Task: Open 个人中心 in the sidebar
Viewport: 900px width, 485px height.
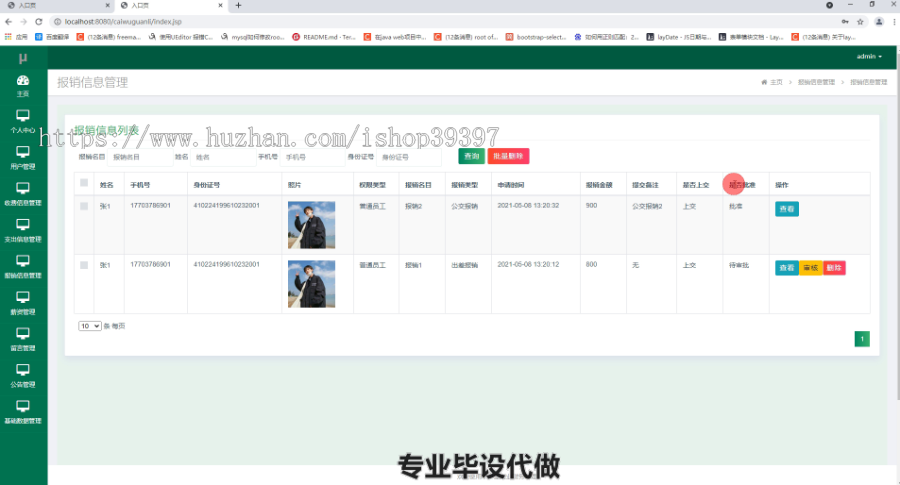Action: pos(23,121)
